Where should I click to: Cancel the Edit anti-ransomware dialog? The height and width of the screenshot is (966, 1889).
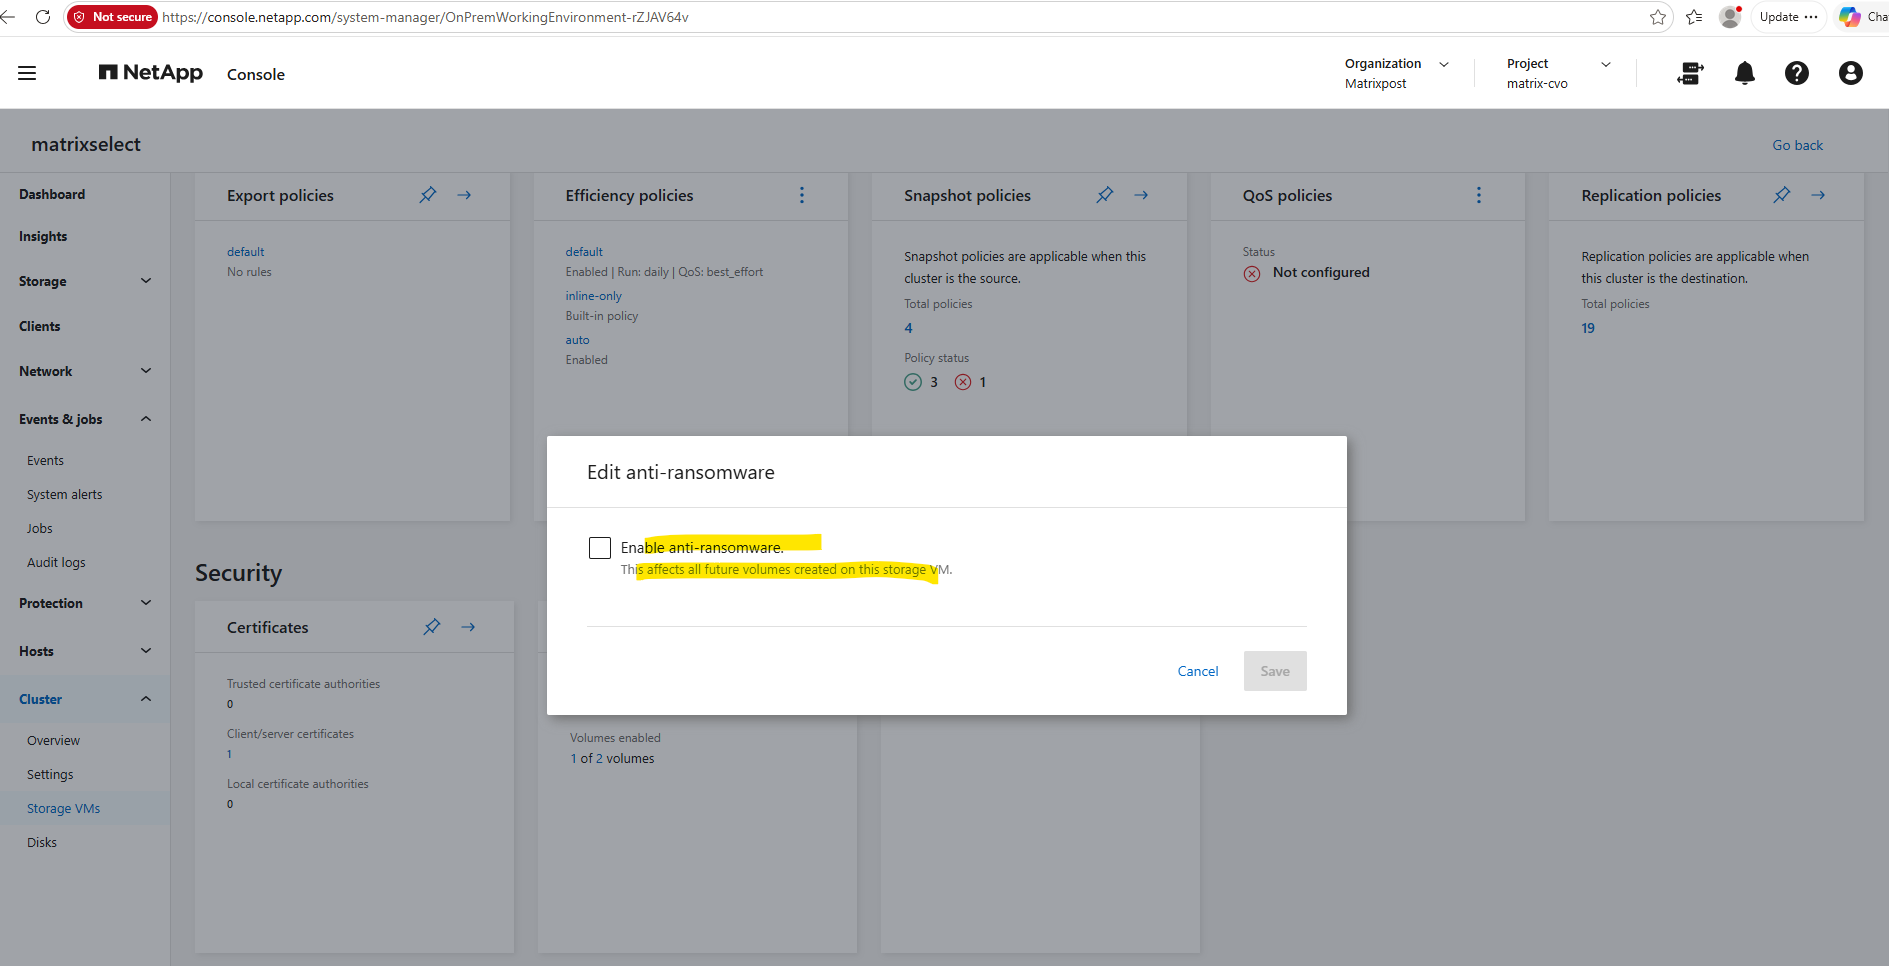point(1198,671)
